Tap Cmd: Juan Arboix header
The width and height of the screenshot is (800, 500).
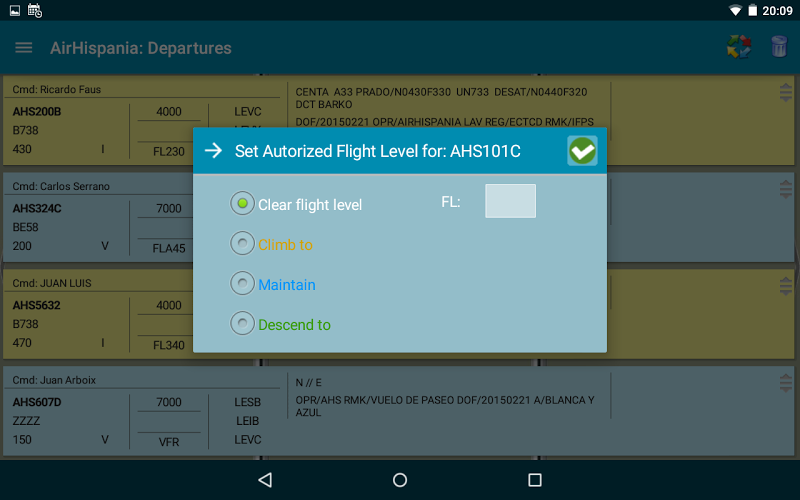pos(54,380)
